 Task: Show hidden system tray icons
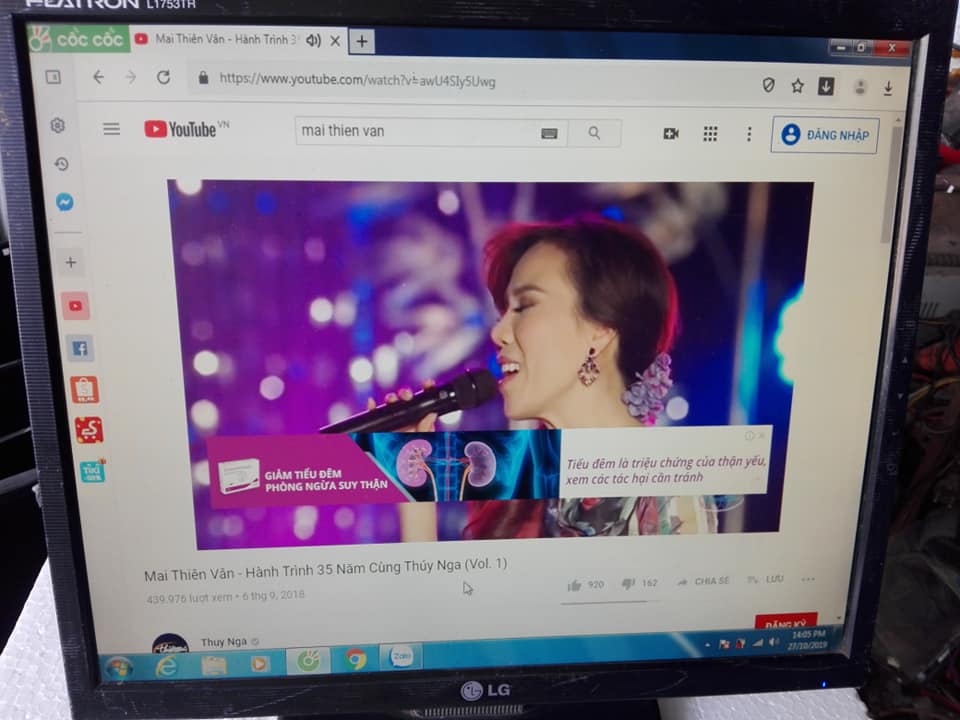[x=708, y=645]
